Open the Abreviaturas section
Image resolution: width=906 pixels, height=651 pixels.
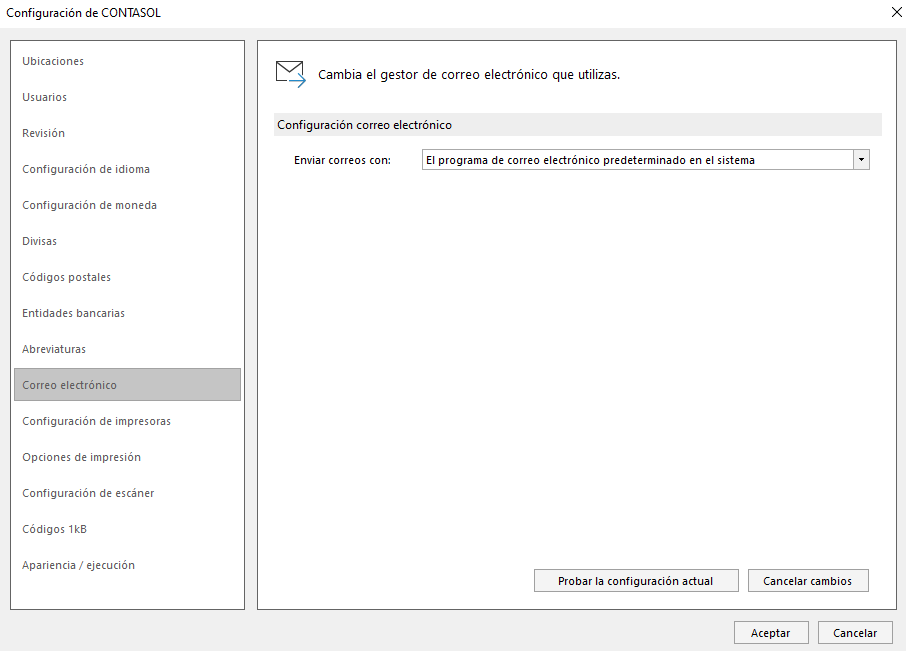pyautogui.click(x=54, y=349)
